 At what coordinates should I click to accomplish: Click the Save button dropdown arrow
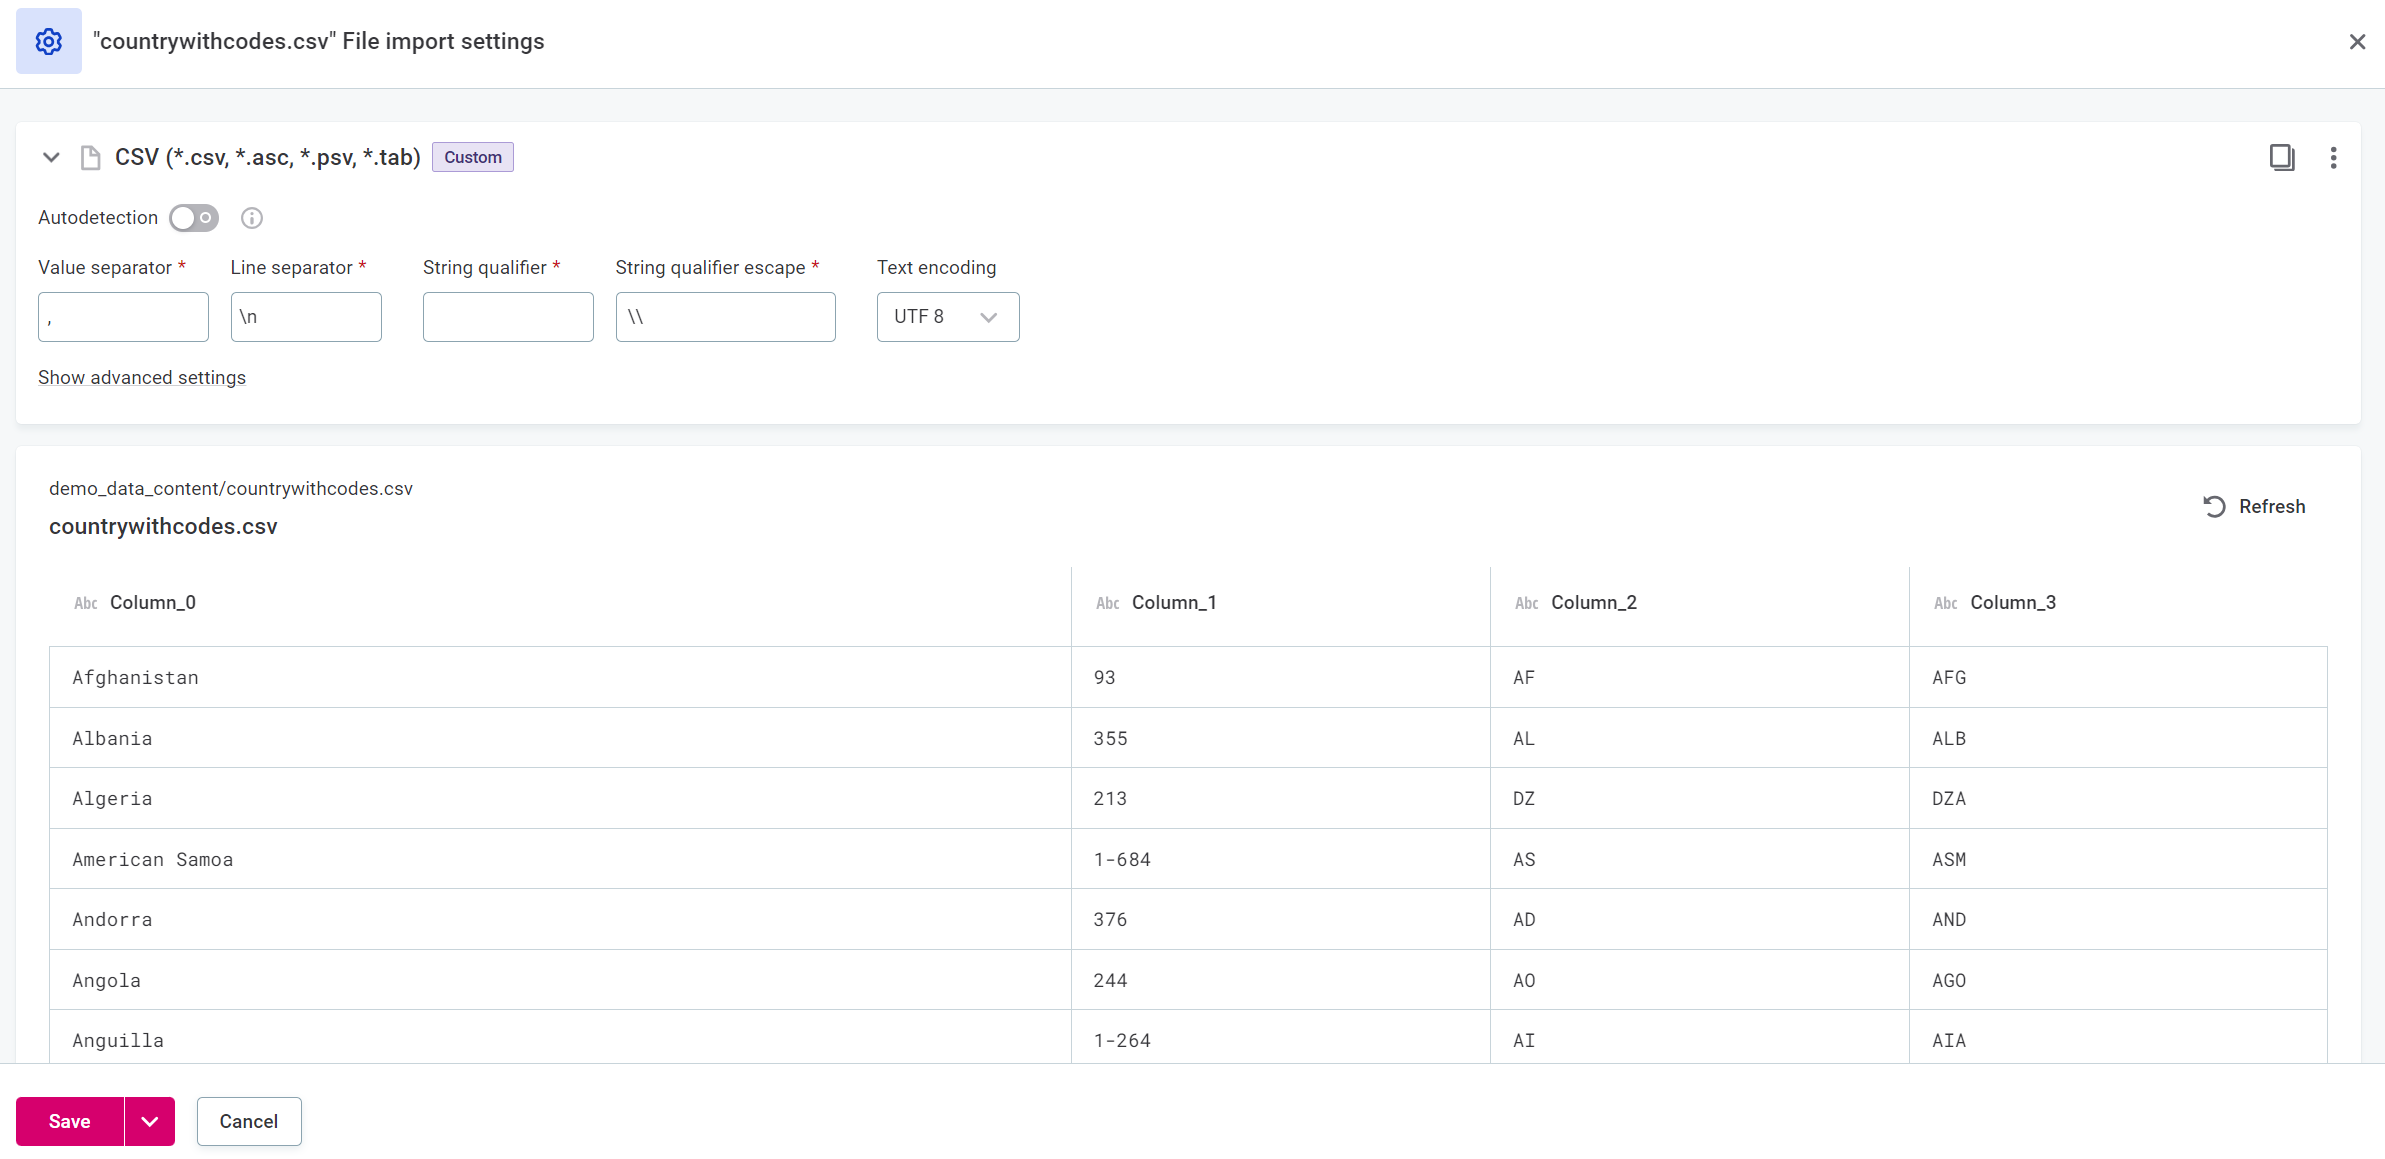(149, 1121)
